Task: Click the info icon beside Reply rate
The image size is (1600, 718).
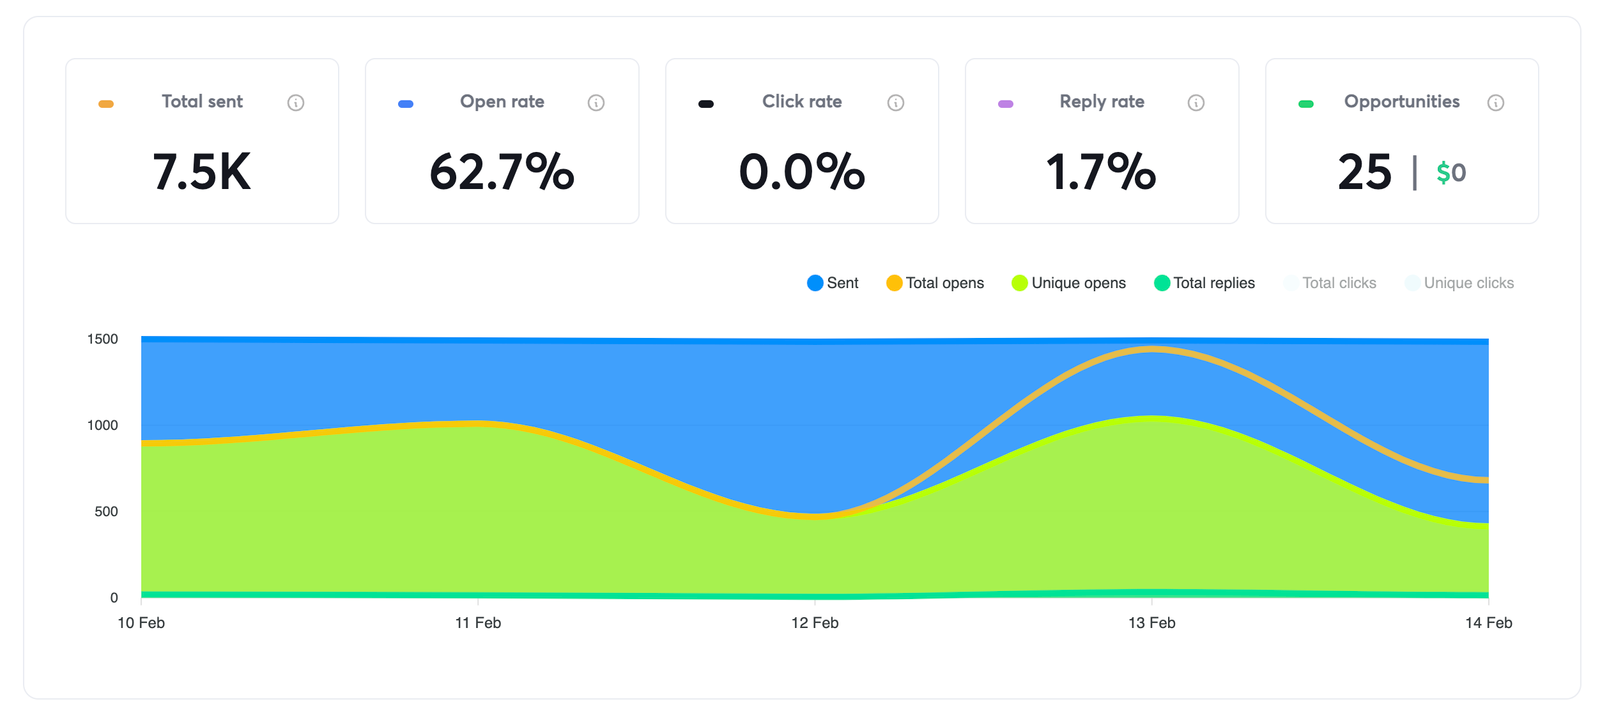Action: pos(1196,103)
